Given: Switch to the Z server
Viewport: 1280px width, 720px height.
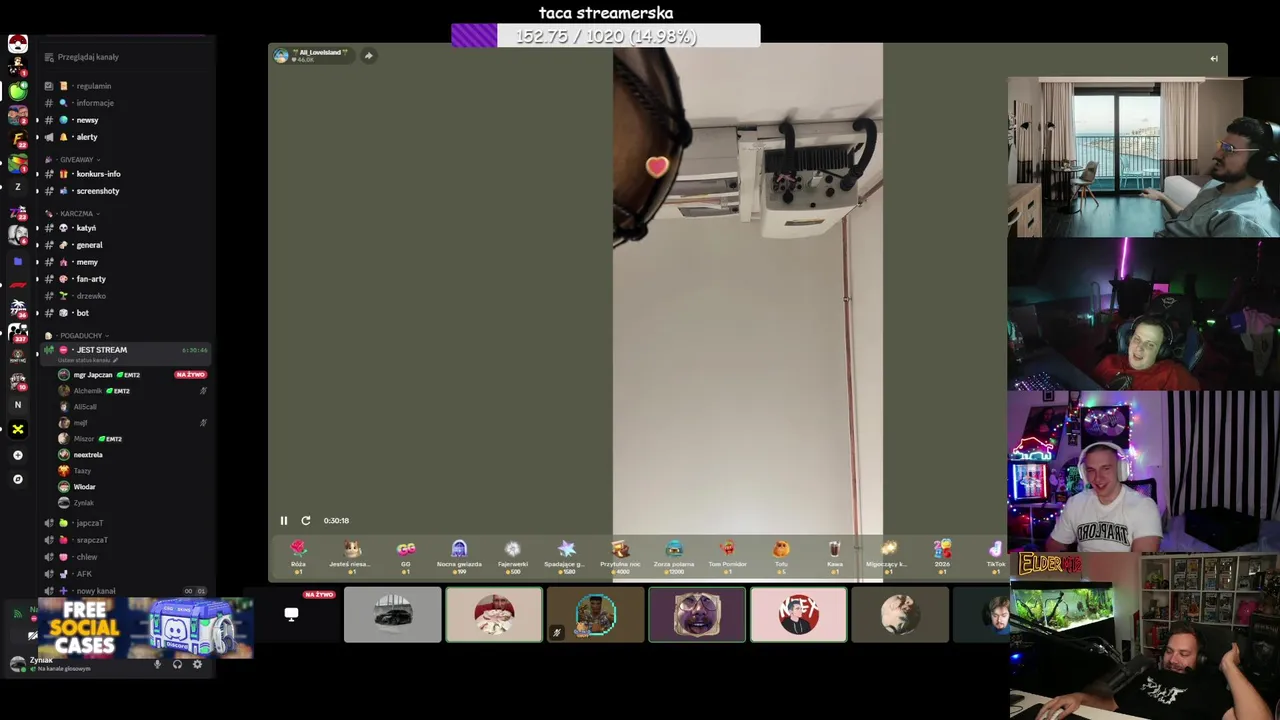Looking at the screenshot, I should pyautogui.click(x=18, y=187).
